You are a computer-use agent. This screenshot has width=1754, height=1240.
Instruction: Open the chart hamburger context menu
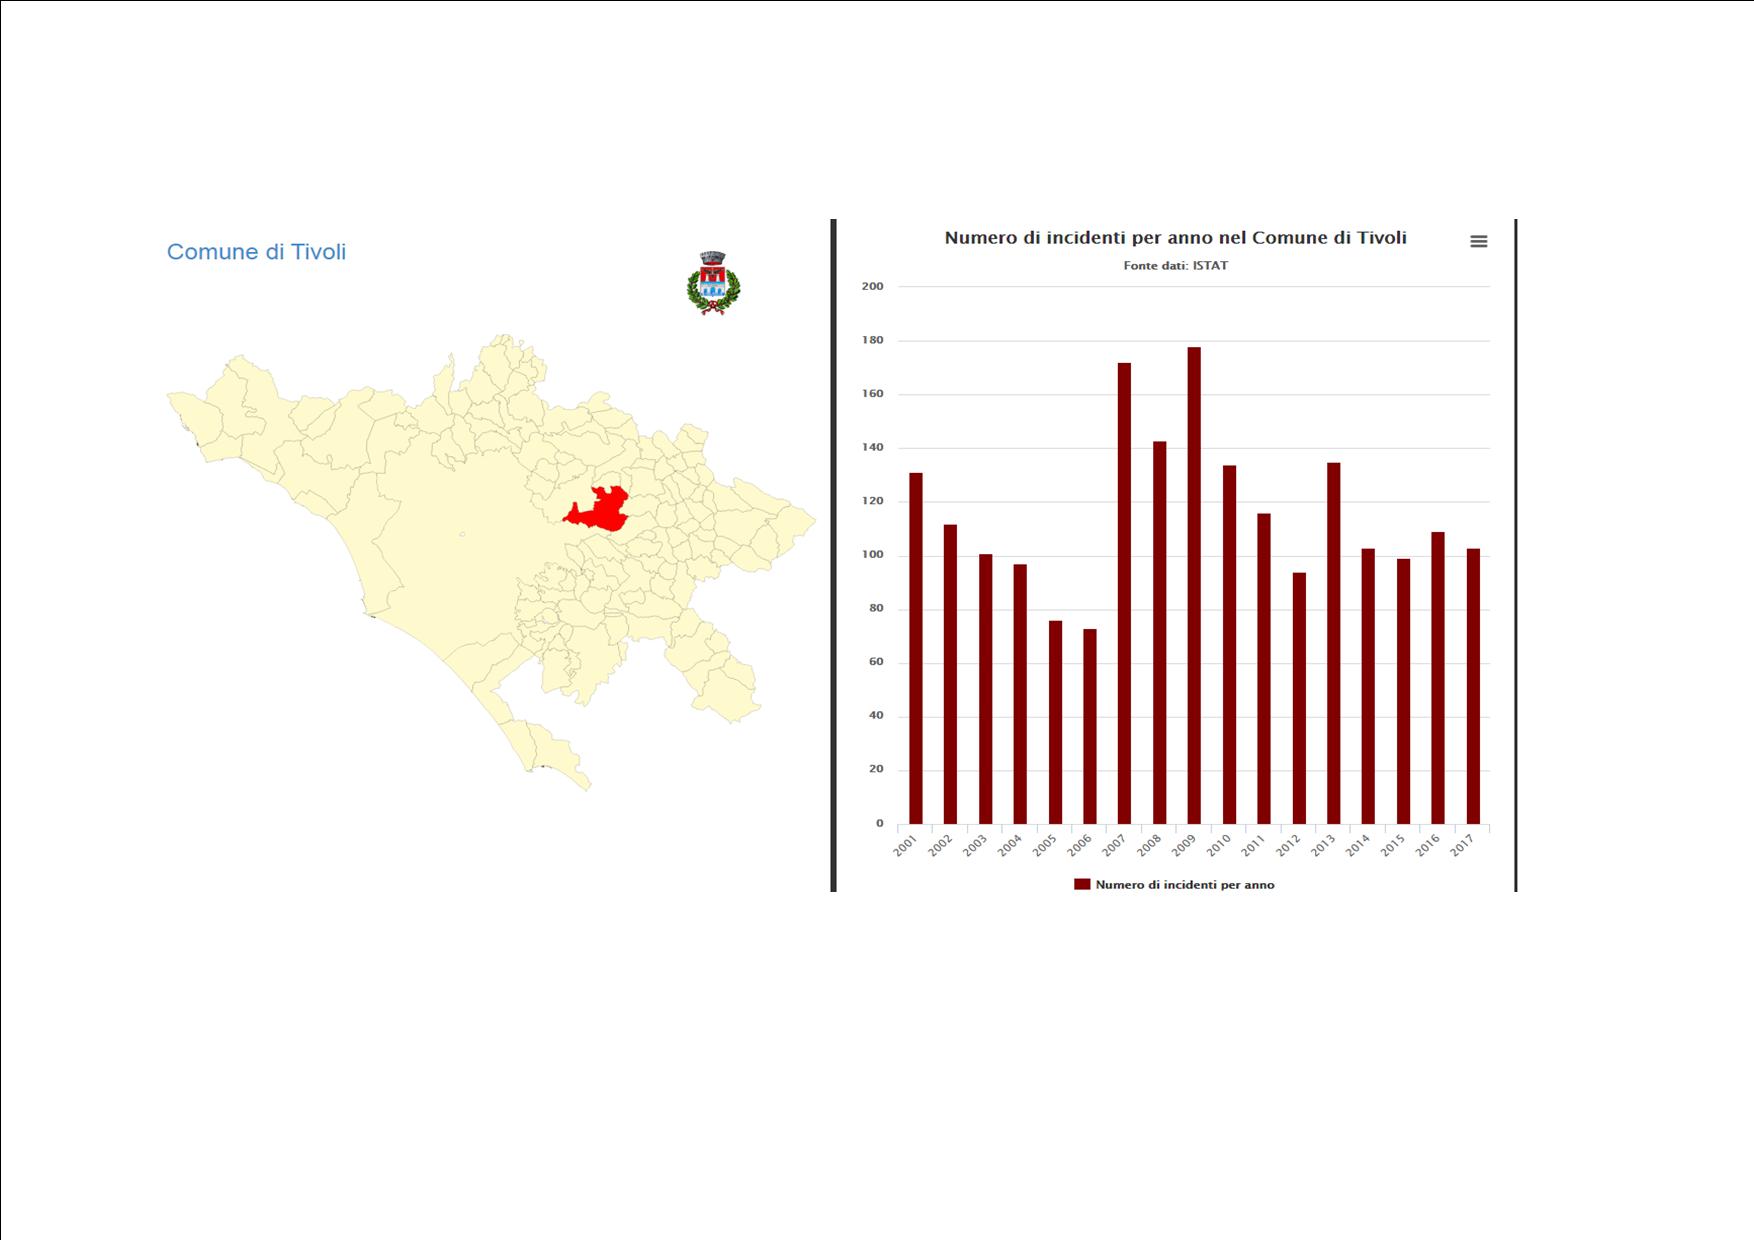[1478, 241]
